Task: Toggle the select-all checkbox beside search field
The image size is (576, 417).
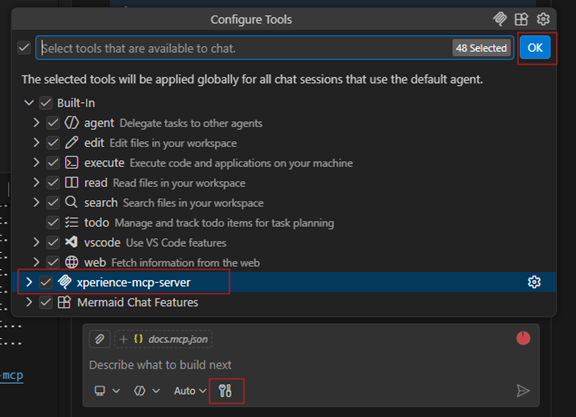Action: click(24, 47)
